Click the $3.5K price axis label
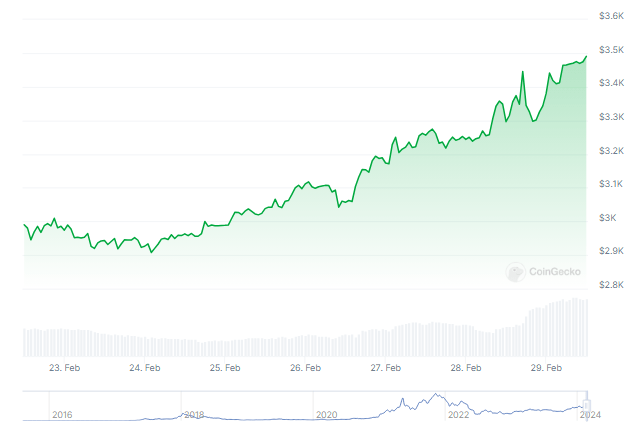Viewport: 642px width, 434px height. 612,50
